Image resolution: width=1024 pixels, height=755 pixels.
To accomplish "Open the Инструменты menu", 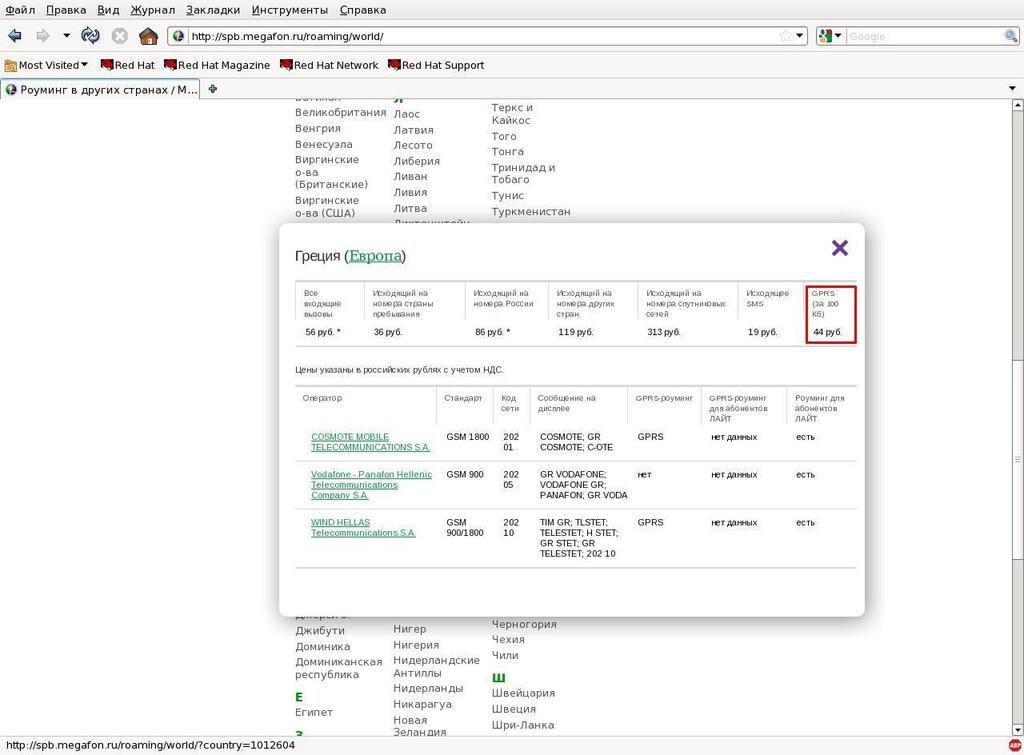I will pyautogui.click(x=289, y=10).
